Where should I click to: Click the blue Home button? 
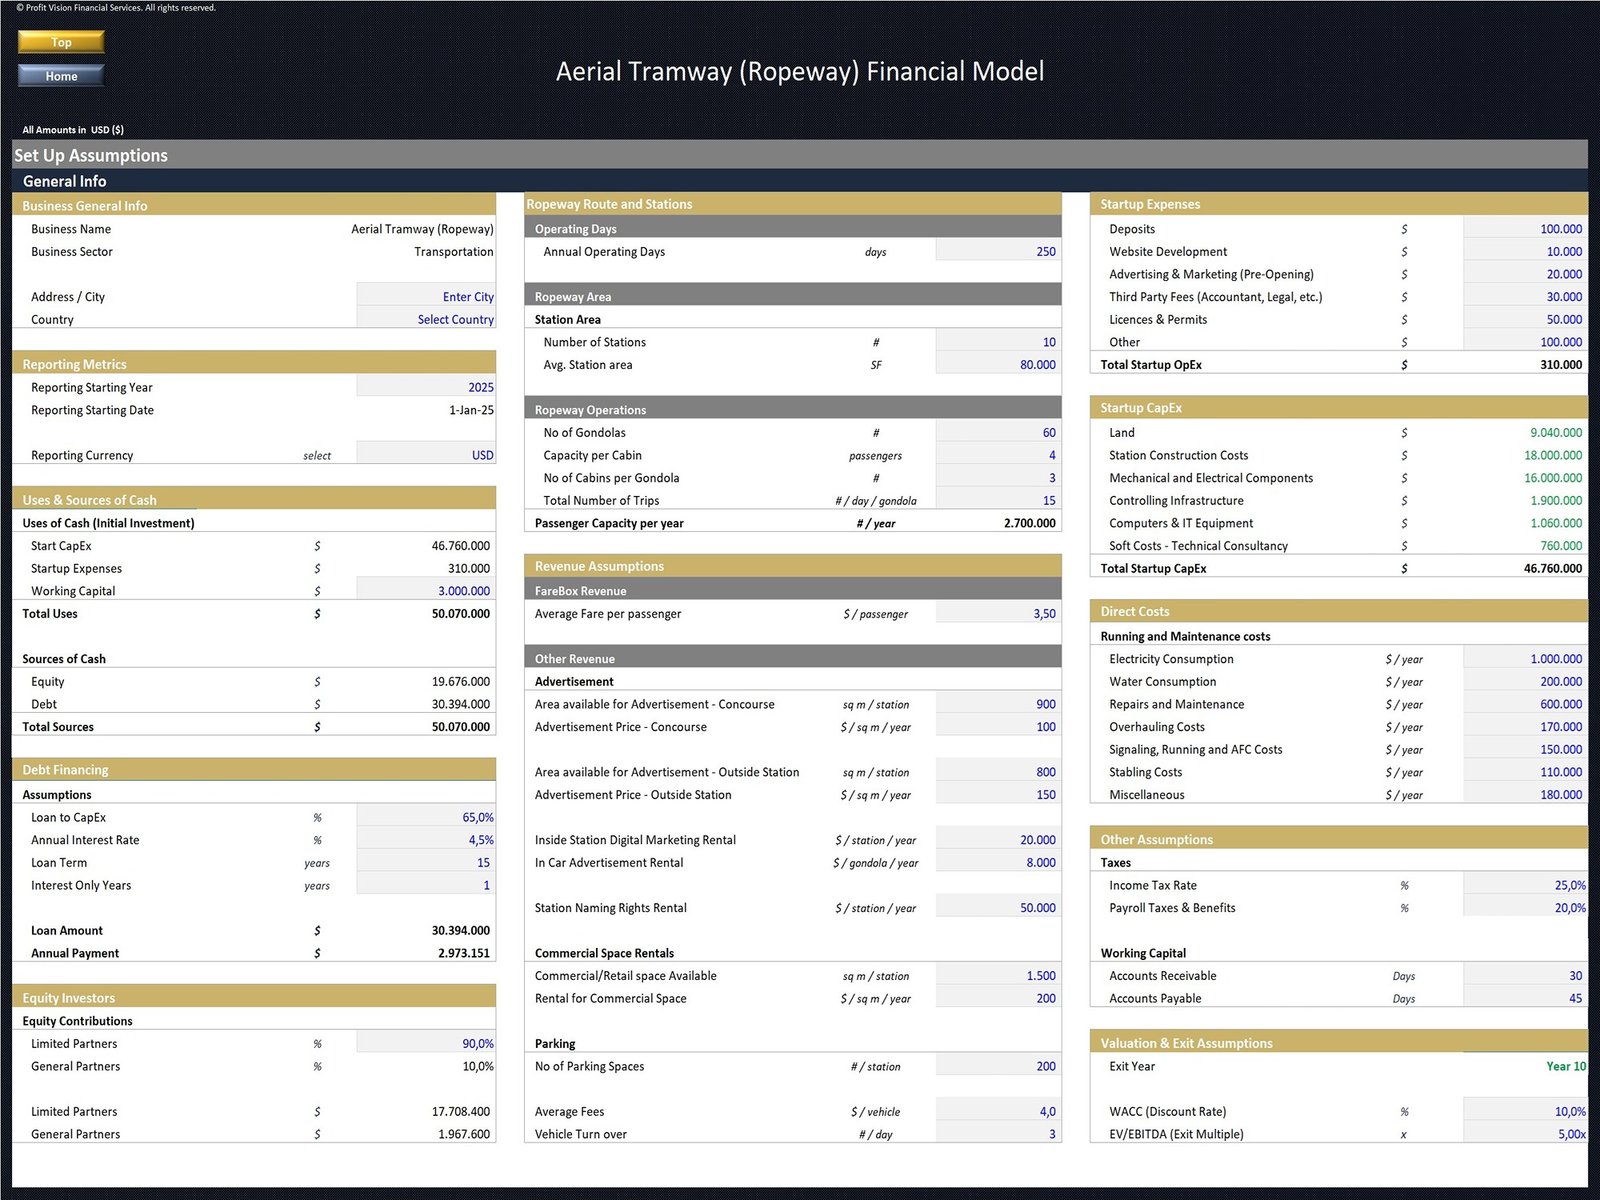pyautogui.click(x=61, y=76)
